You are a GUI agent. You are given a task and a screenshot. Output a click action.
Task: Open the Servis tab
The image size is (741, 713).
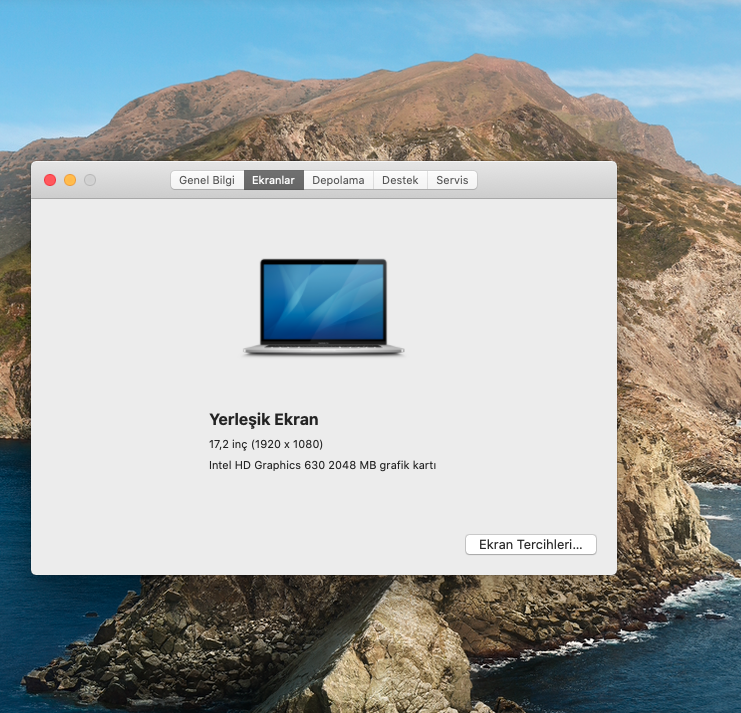[x=452, y=180]
